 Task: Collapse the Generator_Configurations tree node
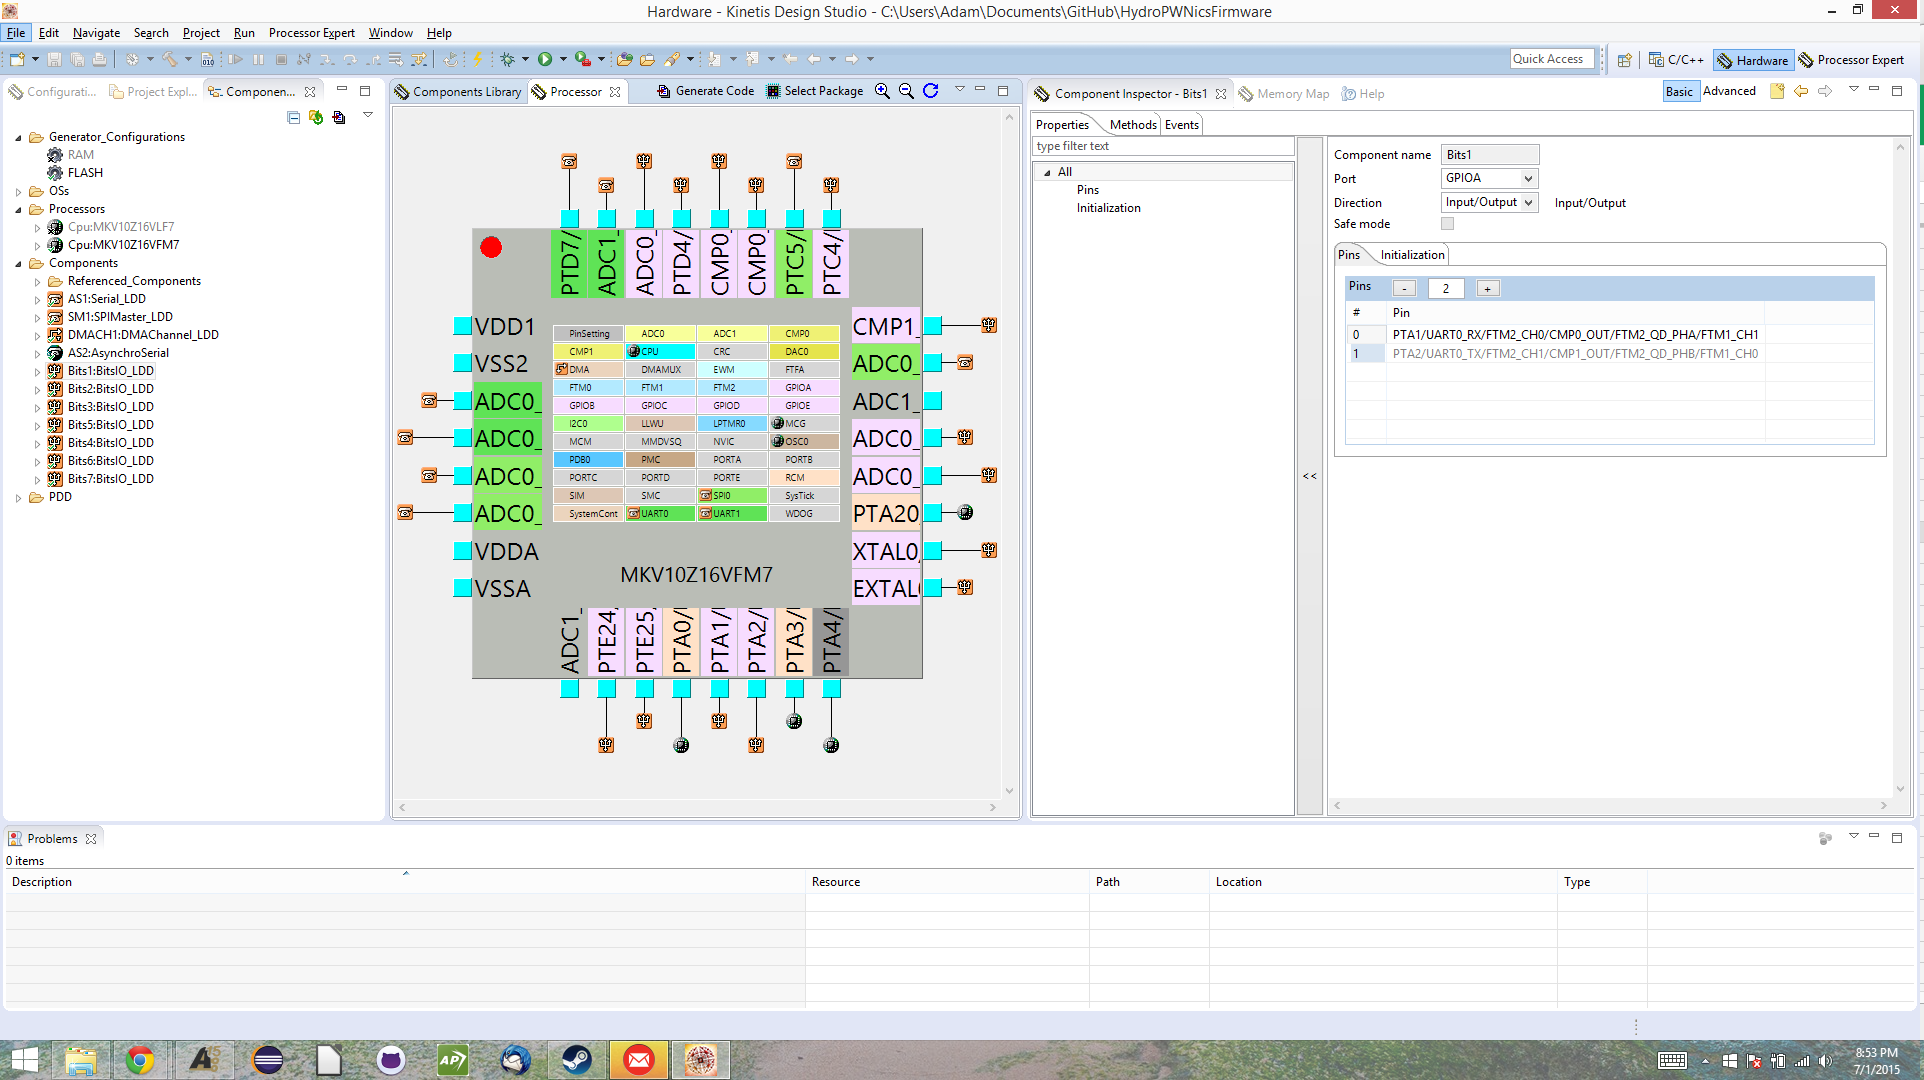(x=18, y=138)
